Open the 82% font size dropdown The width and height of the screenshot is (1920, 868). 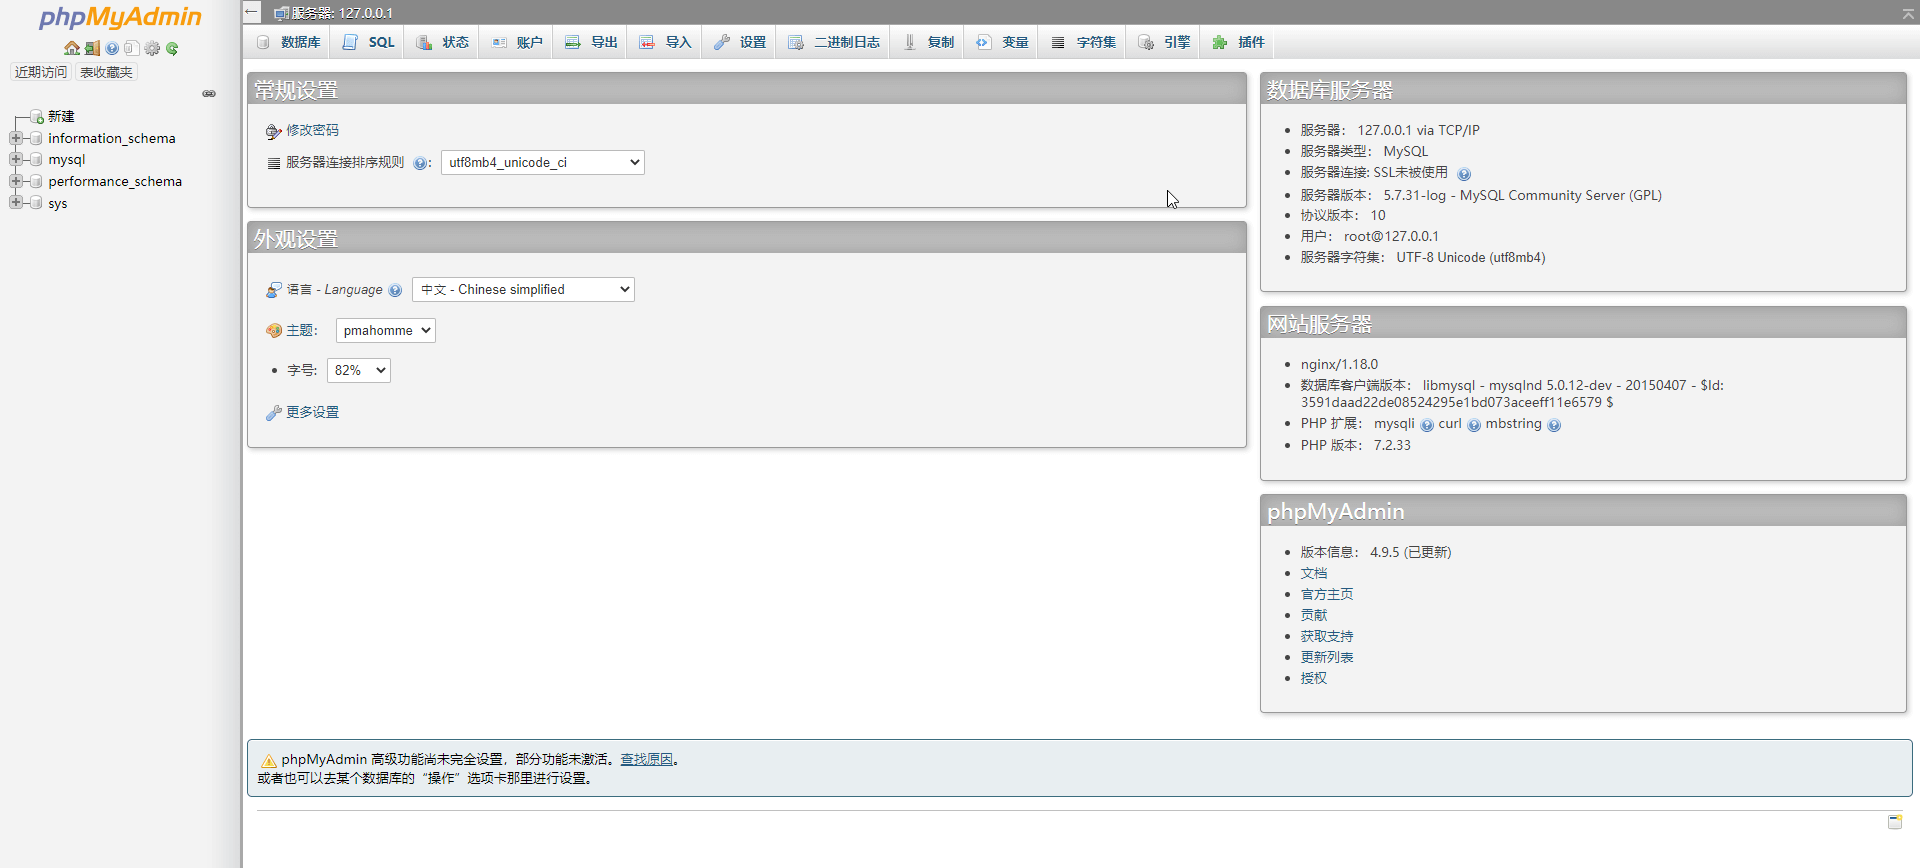(x=359, y=370)
